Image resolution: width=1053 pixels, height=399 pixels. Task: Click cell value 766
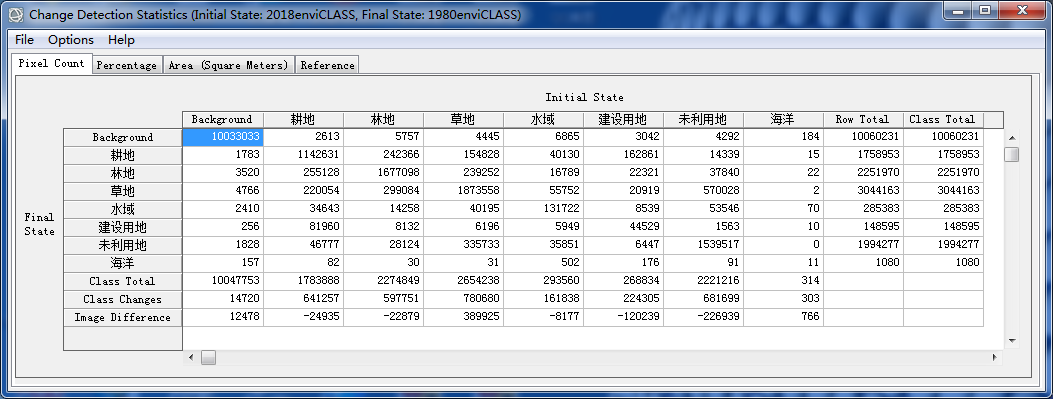[782, 317]
